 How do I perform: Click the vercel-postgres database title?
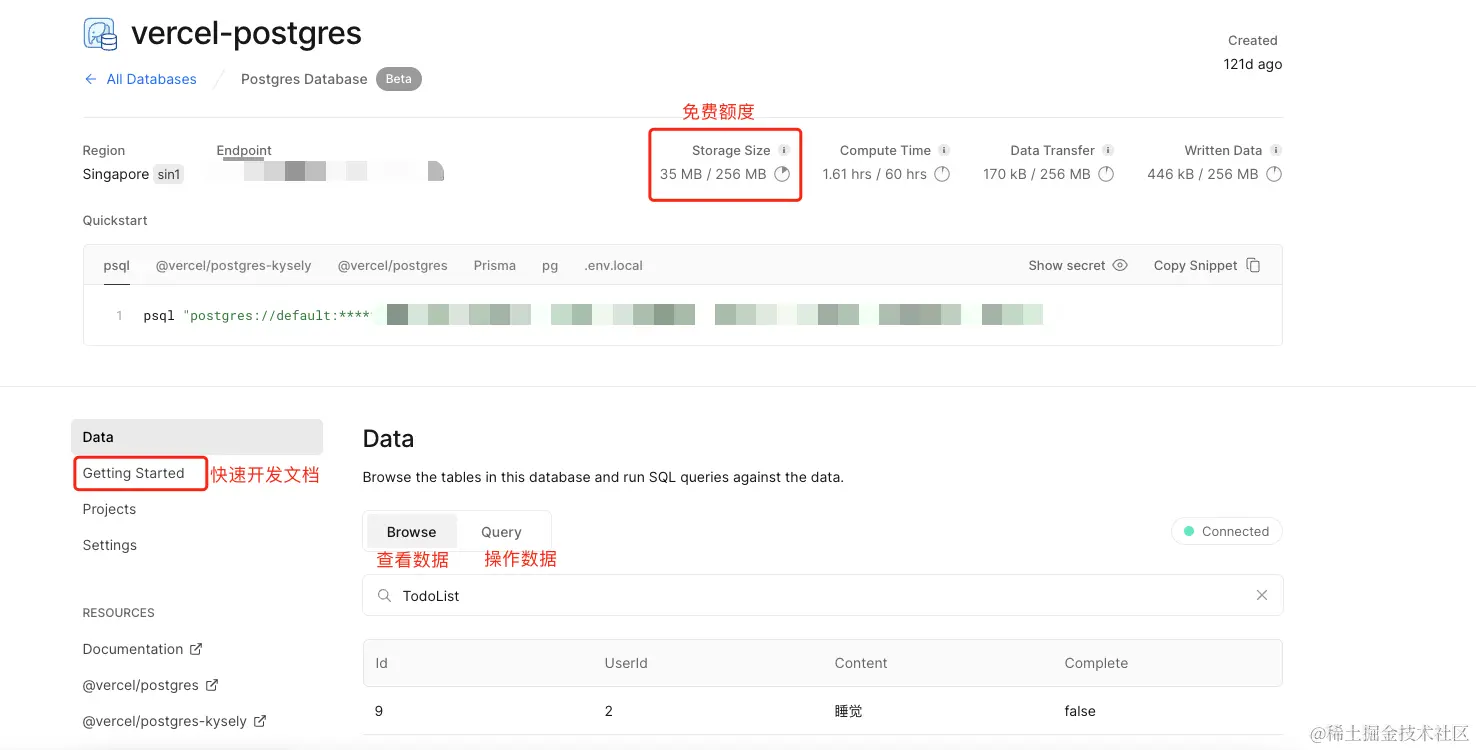click(x=246, y=34)
